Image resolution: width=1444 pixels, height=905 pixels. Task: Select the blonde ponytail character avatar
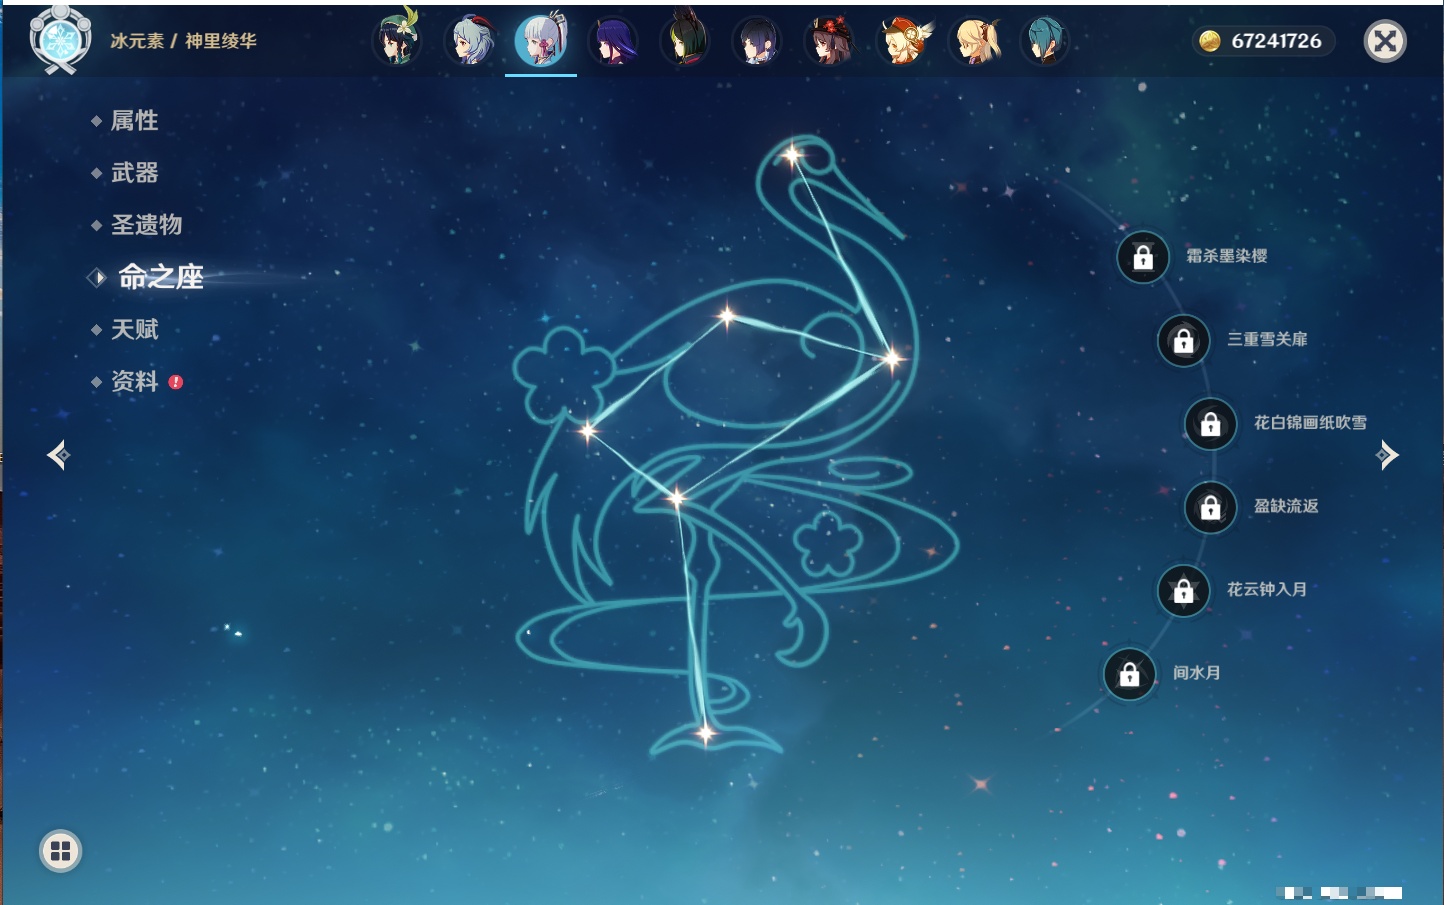point(975,41)
